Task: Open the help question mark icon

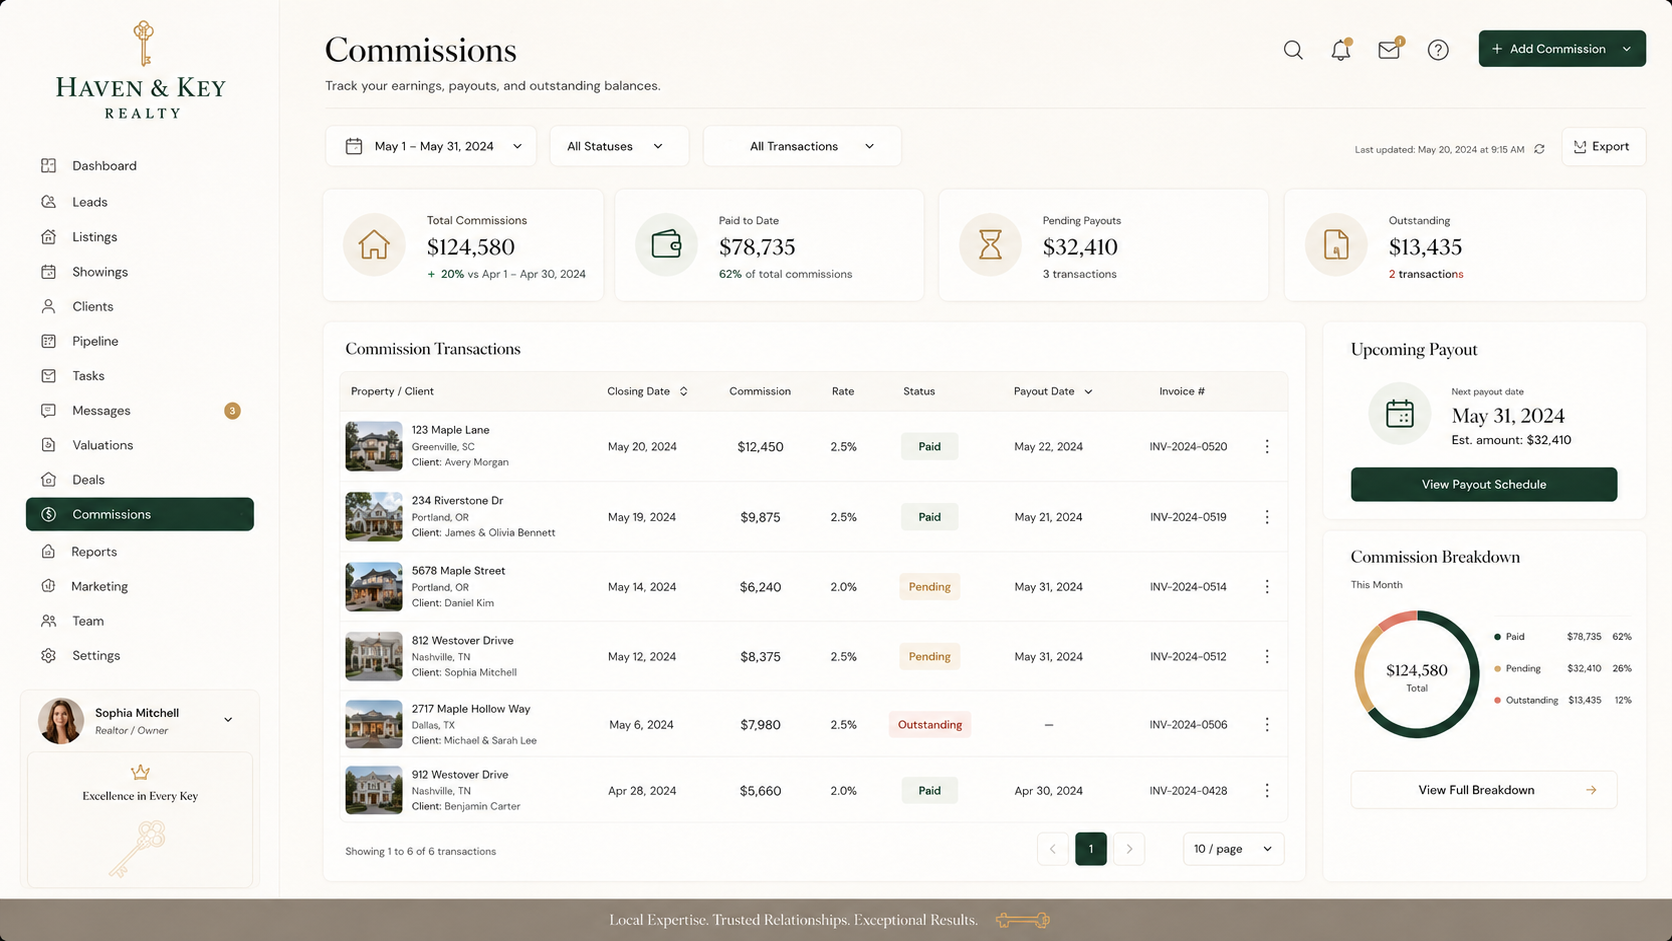Action: [1438, 50]
